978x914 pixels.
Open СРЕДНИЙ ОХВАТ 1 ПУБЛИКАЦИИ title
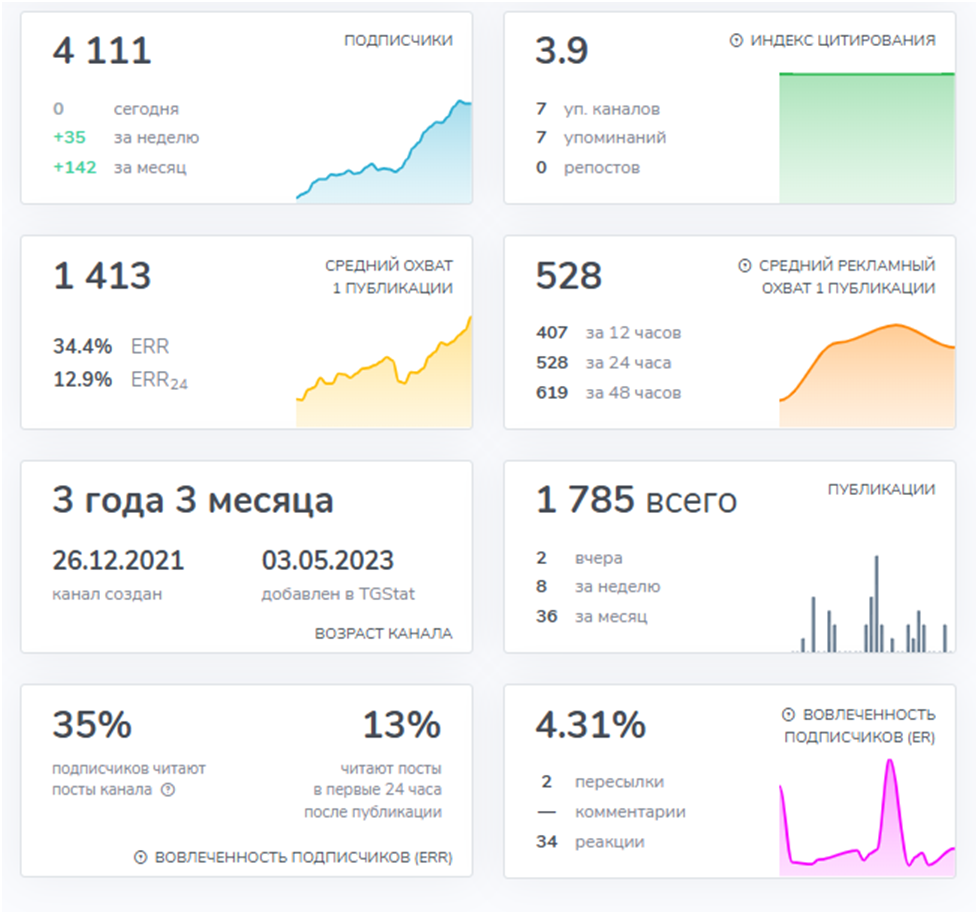[x=389, y=277]
